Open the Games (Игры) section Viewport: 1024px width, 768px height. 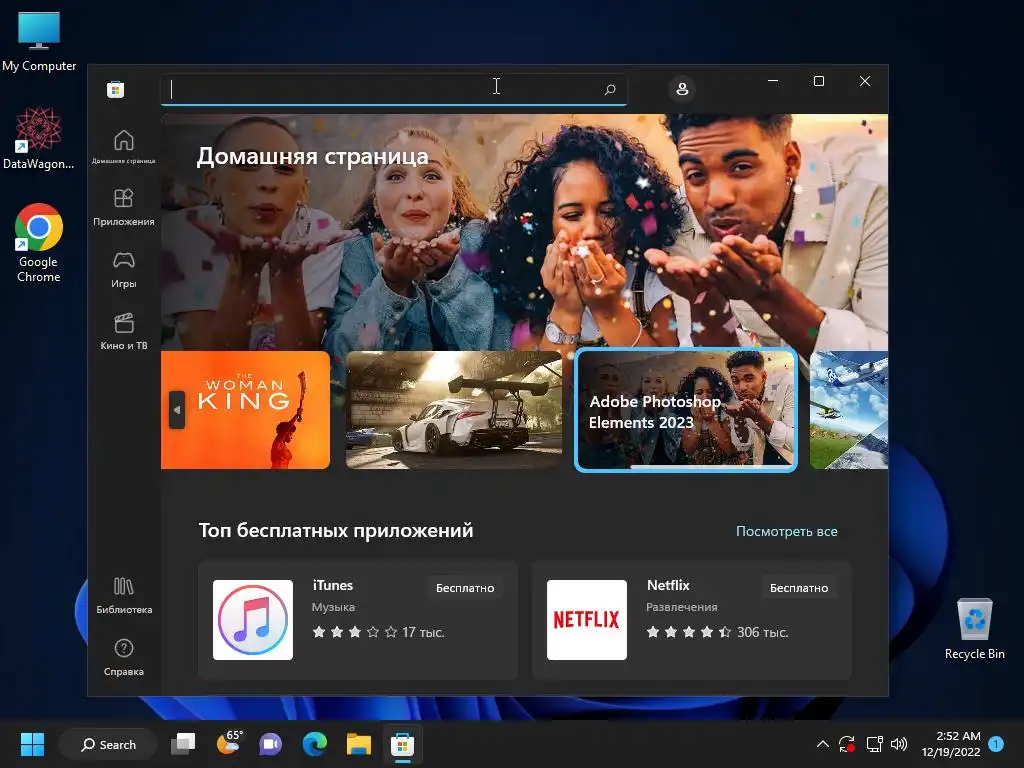(x=123, y=269)
